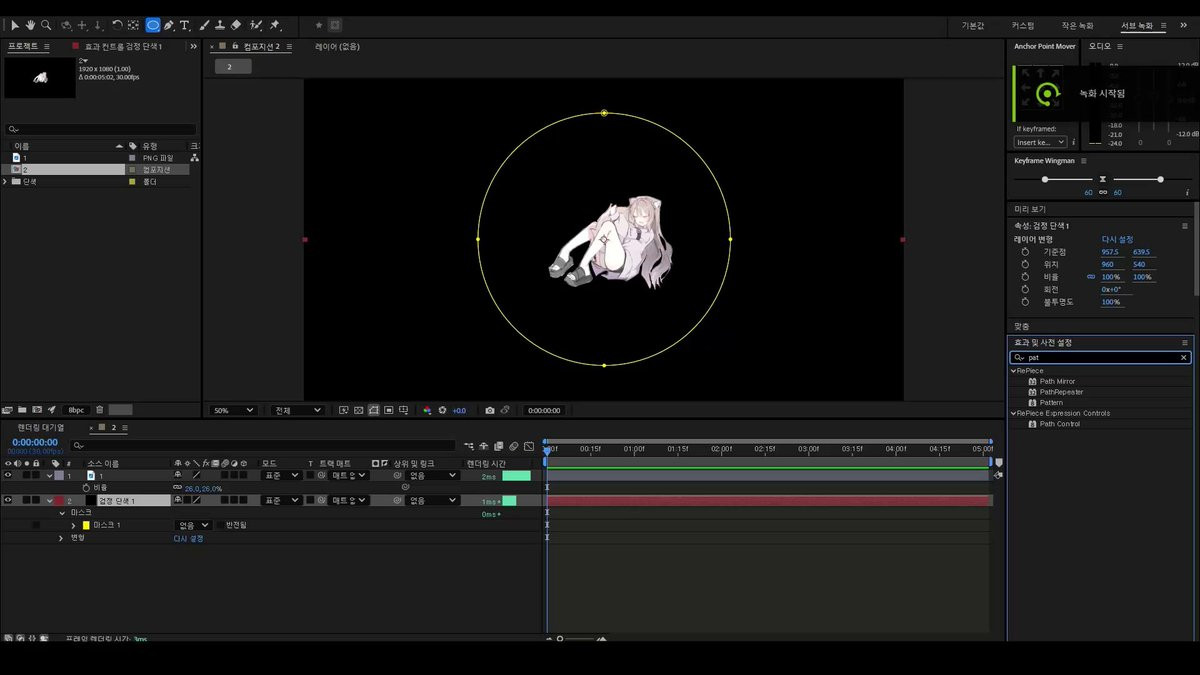Open the 렌더링 대기열 tab
The height and width of the screenshot is (675, 1200).
tap(40, 428)
